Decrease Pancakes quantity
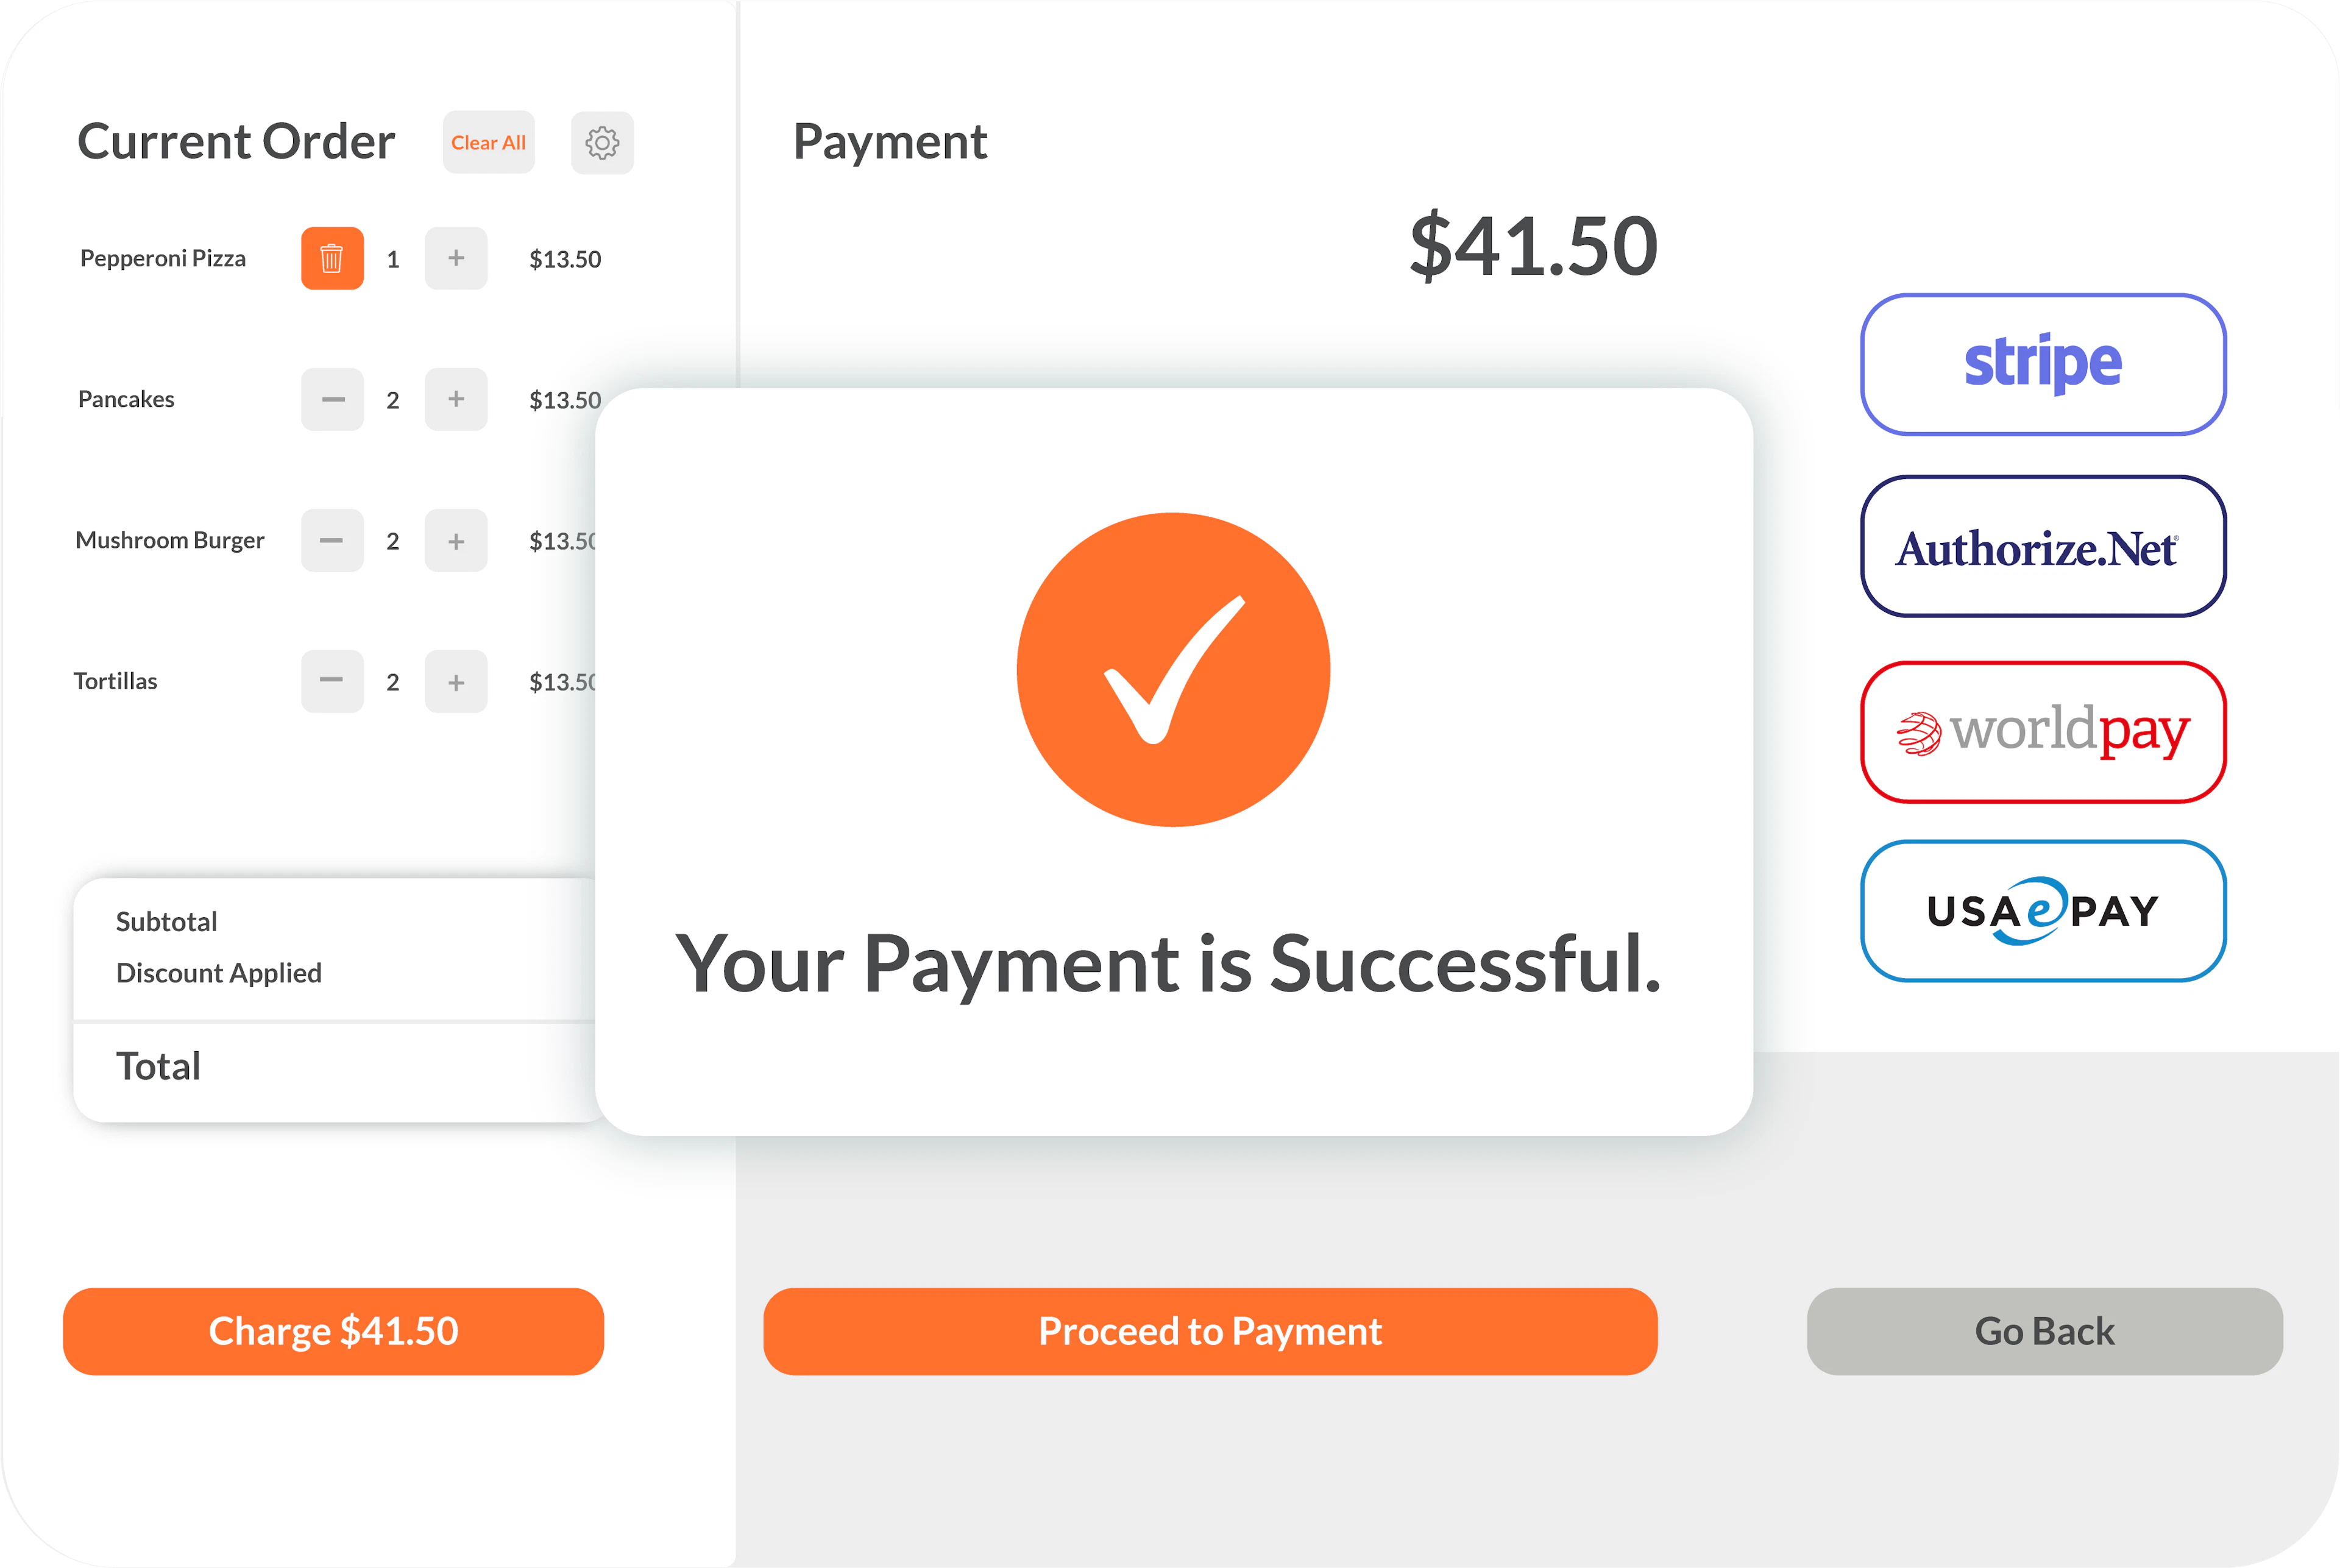Image resolution: width=2340 pixels, height=1568 pixels. click(332, 399)
